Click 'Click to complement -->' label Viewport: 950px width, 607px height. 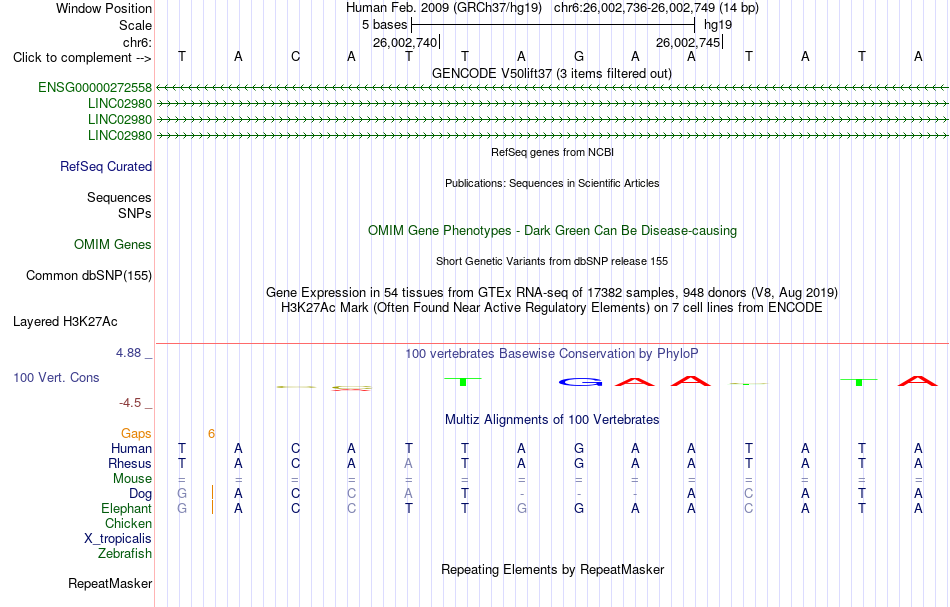(x=82, y=58)
